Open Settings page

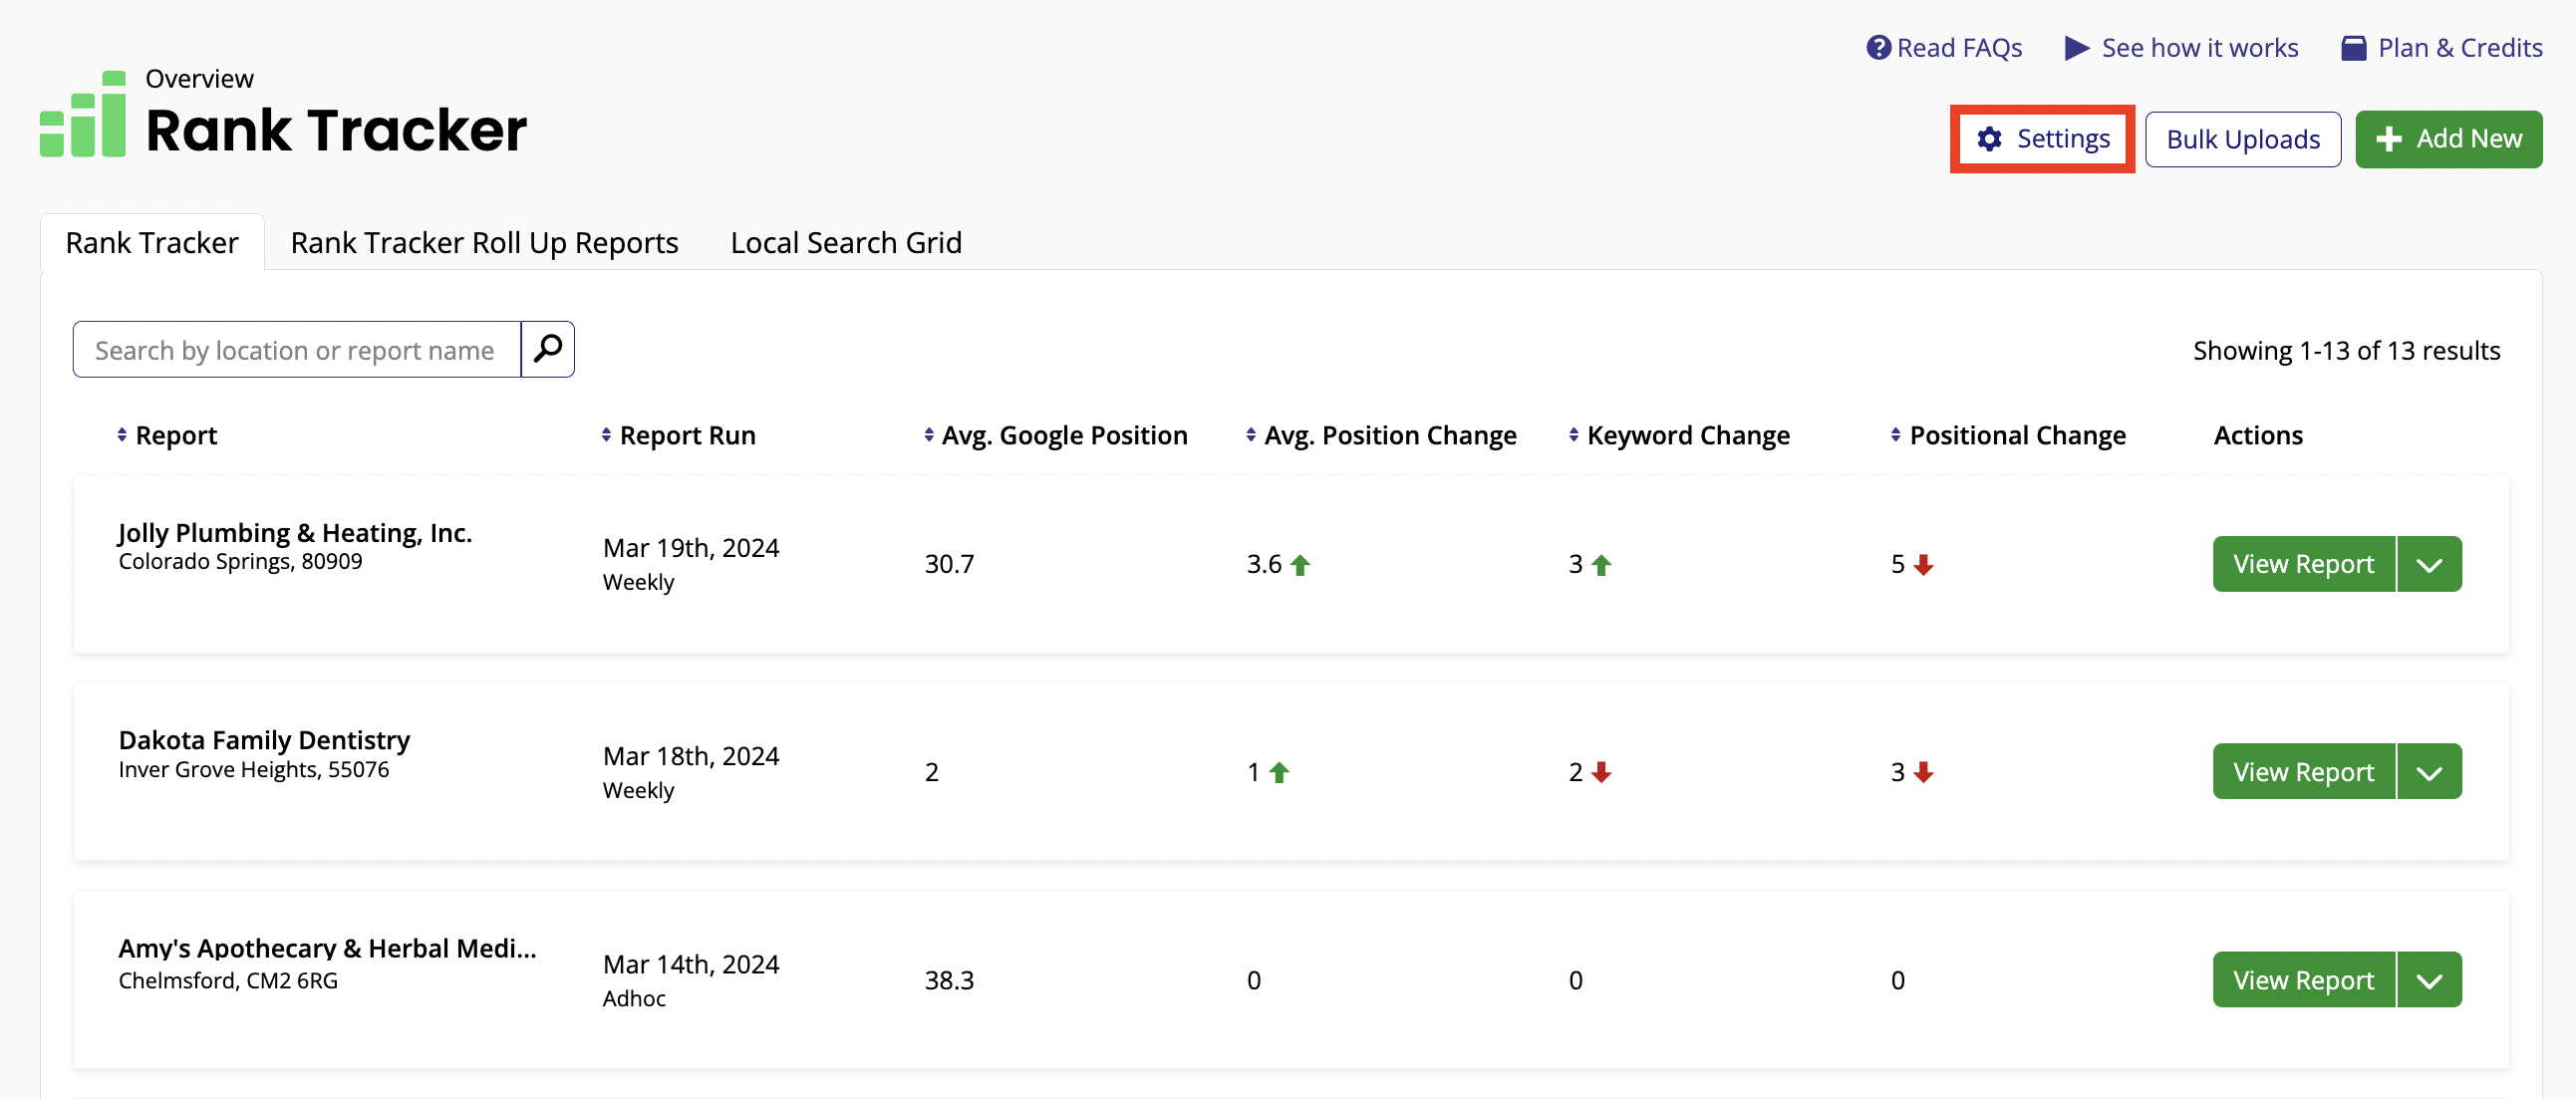(x=2042, y=139)
